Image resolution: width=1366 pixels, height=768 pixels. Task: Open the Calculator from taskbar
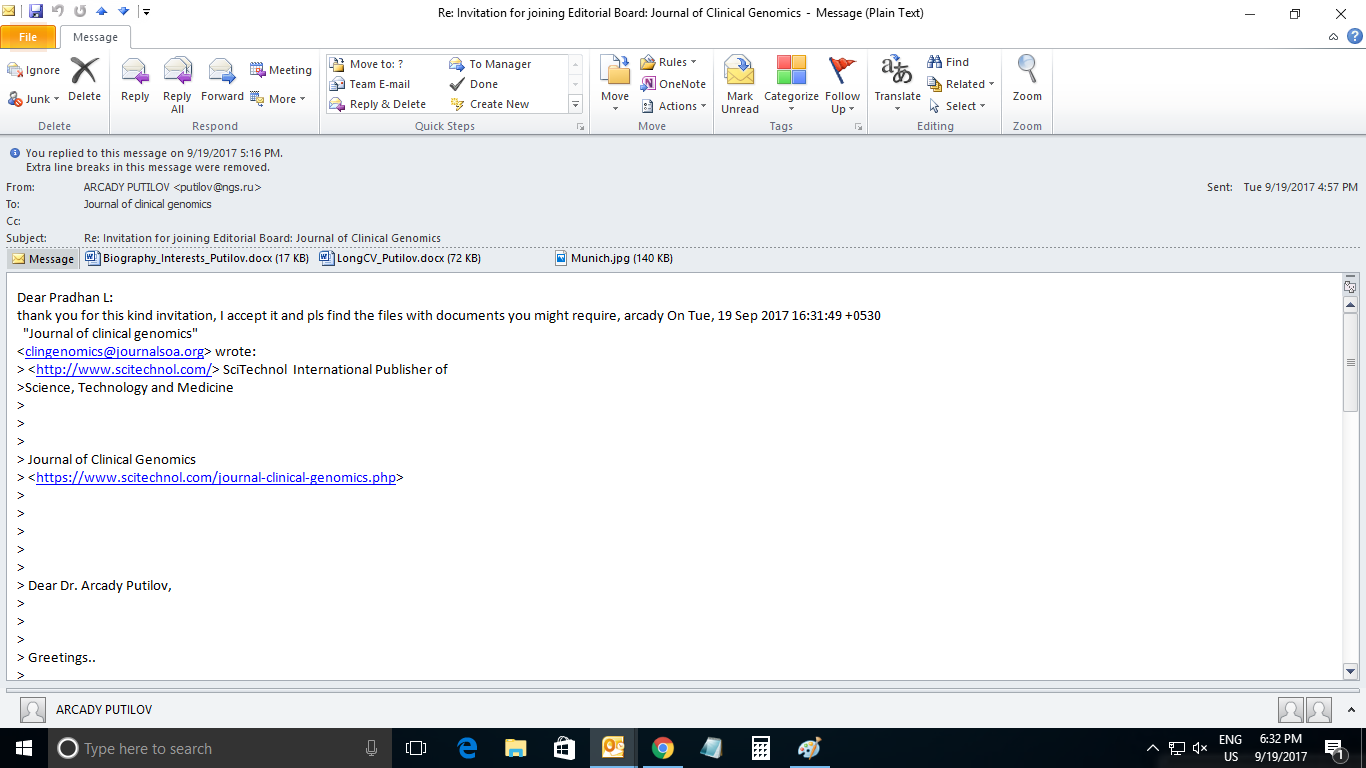(x=760, y=748)
